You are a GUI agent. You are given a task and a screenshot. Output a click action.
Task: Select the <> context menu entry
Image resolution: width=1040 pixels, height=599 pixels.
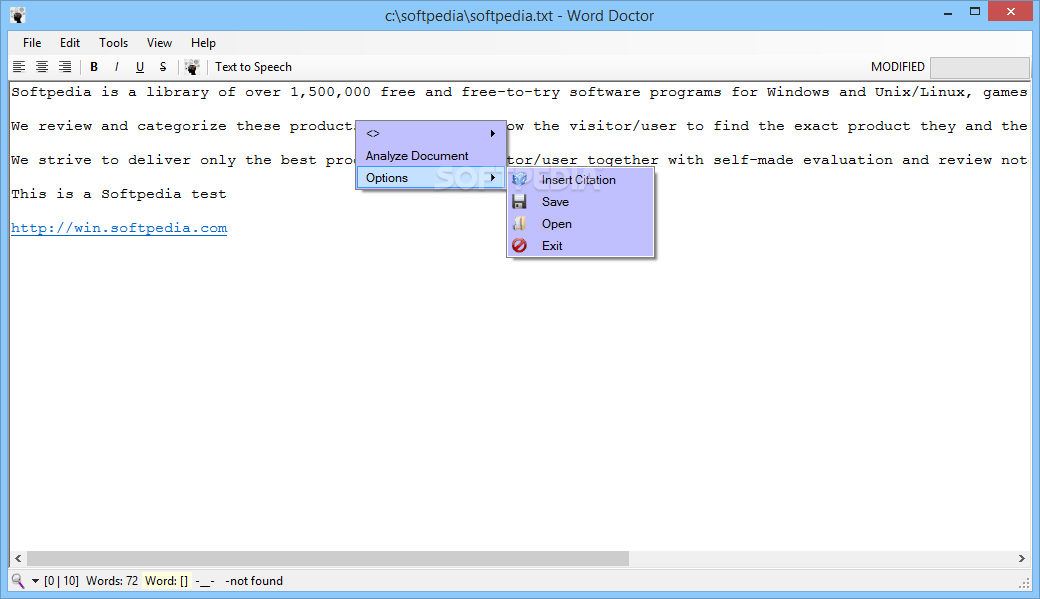[431, 133]
